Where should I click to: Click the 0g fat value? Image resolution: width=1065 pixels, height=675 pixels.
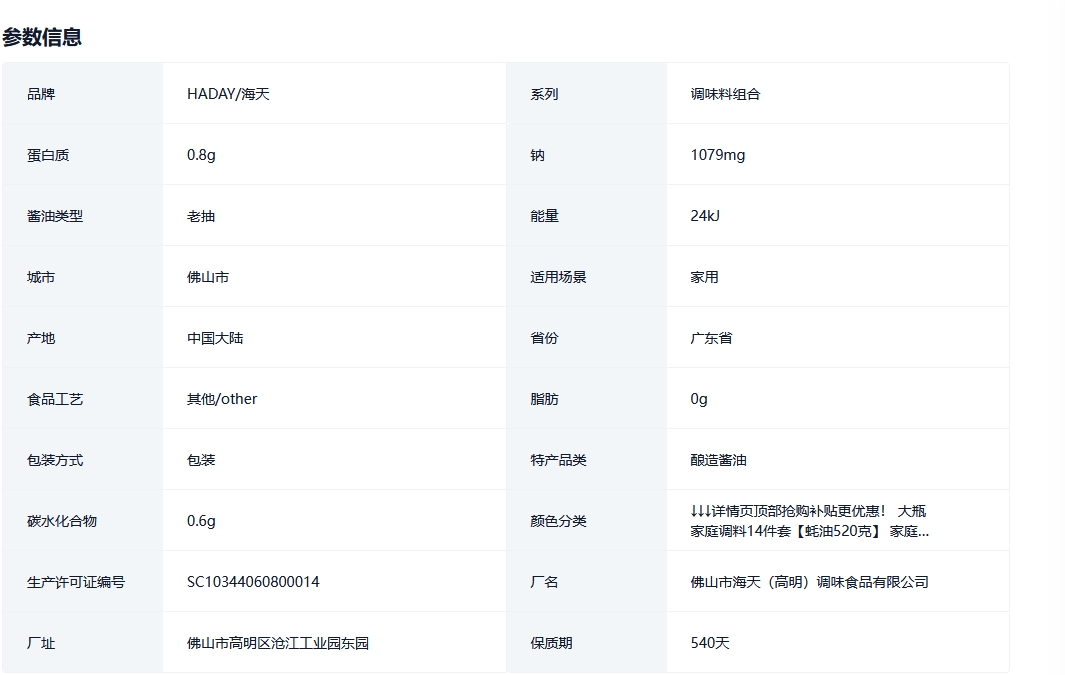coord(699,399)
